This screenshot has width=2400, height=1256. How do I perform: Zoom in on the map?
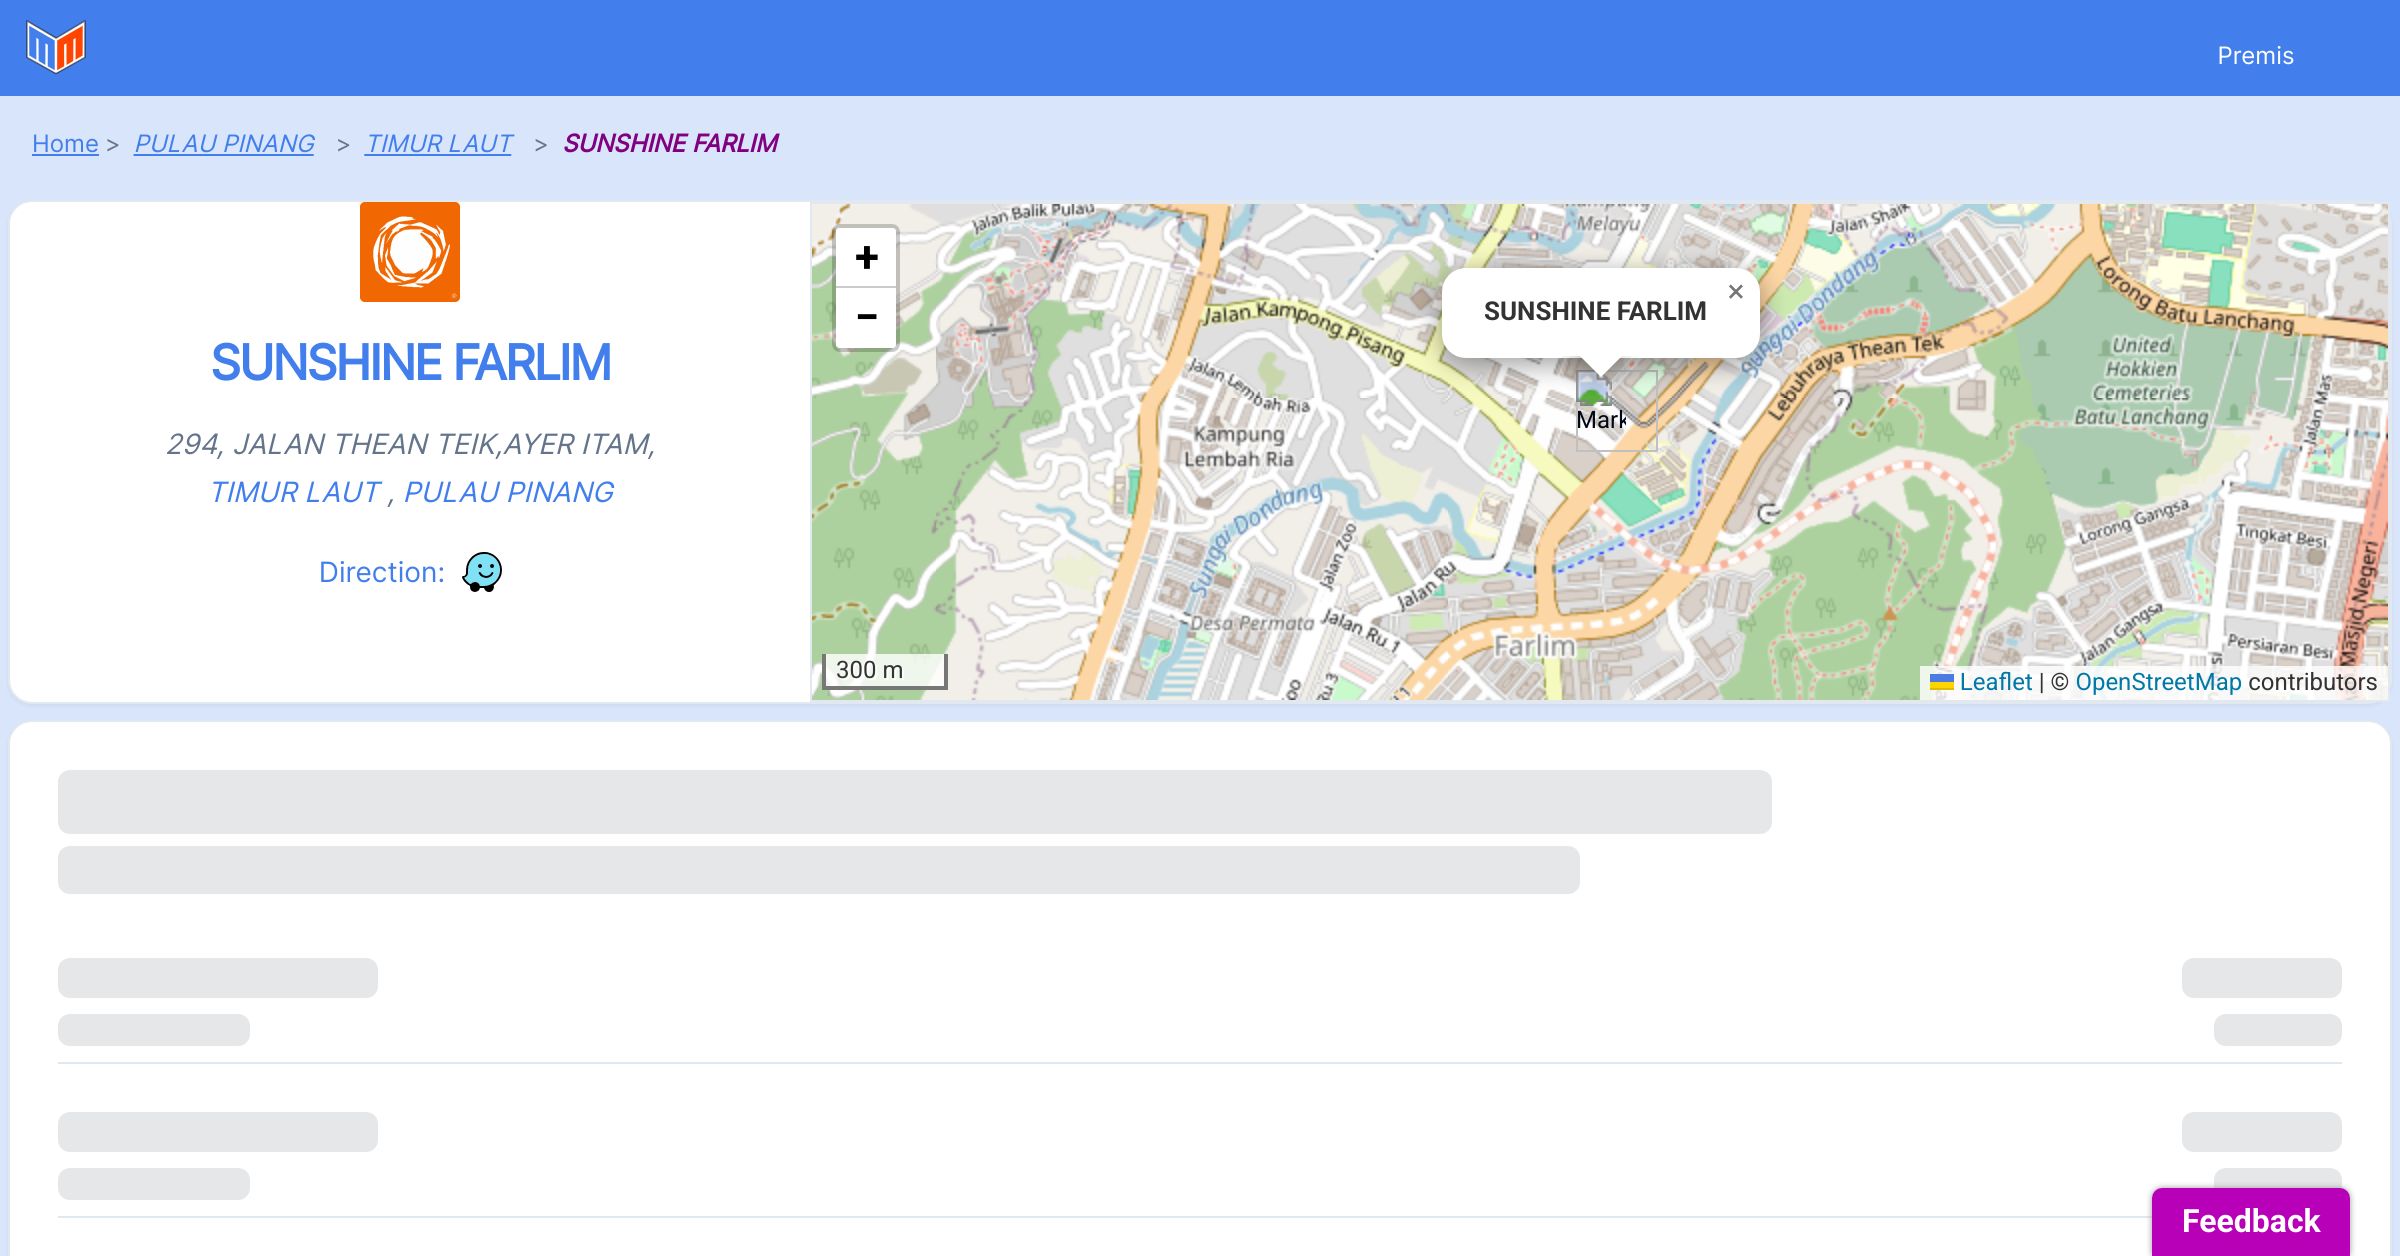click(x=866, y=258)
